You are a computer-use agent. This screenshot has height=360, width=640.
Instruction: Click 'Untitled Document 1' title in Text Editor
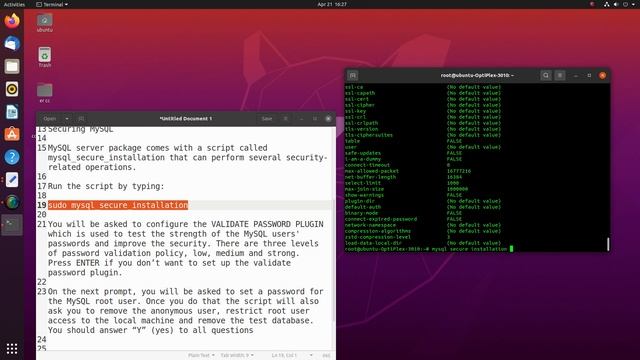click(x=186, y=118)
